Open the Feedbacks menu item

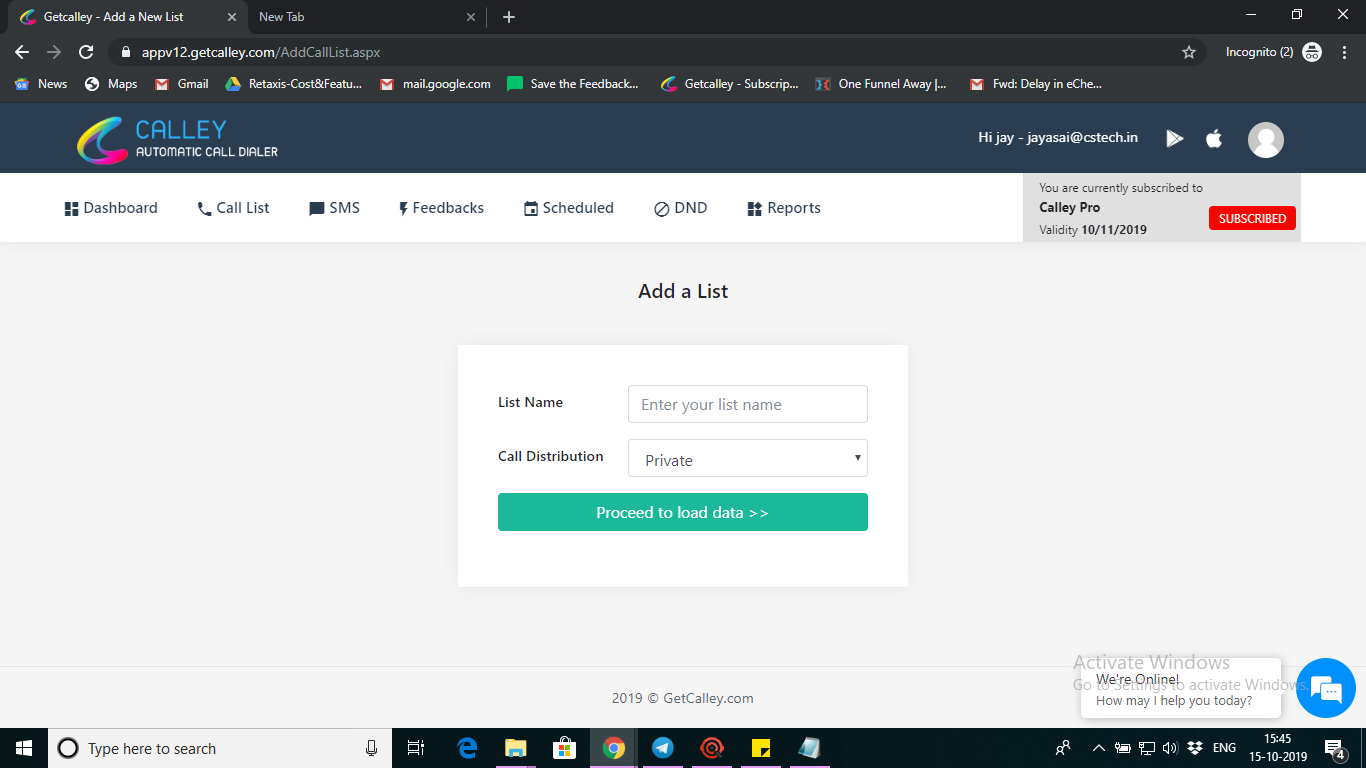coord(441,208)
